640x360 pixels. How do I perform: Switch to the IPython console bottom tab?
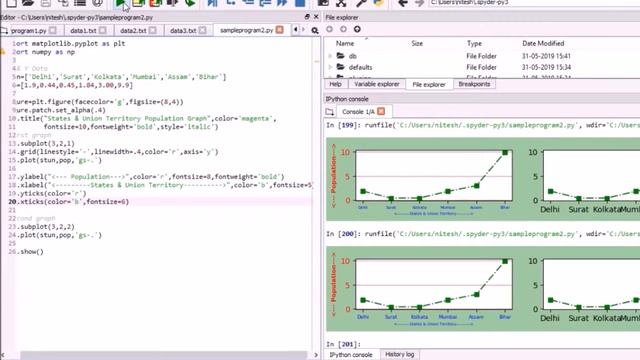click(x=351, y=355)
